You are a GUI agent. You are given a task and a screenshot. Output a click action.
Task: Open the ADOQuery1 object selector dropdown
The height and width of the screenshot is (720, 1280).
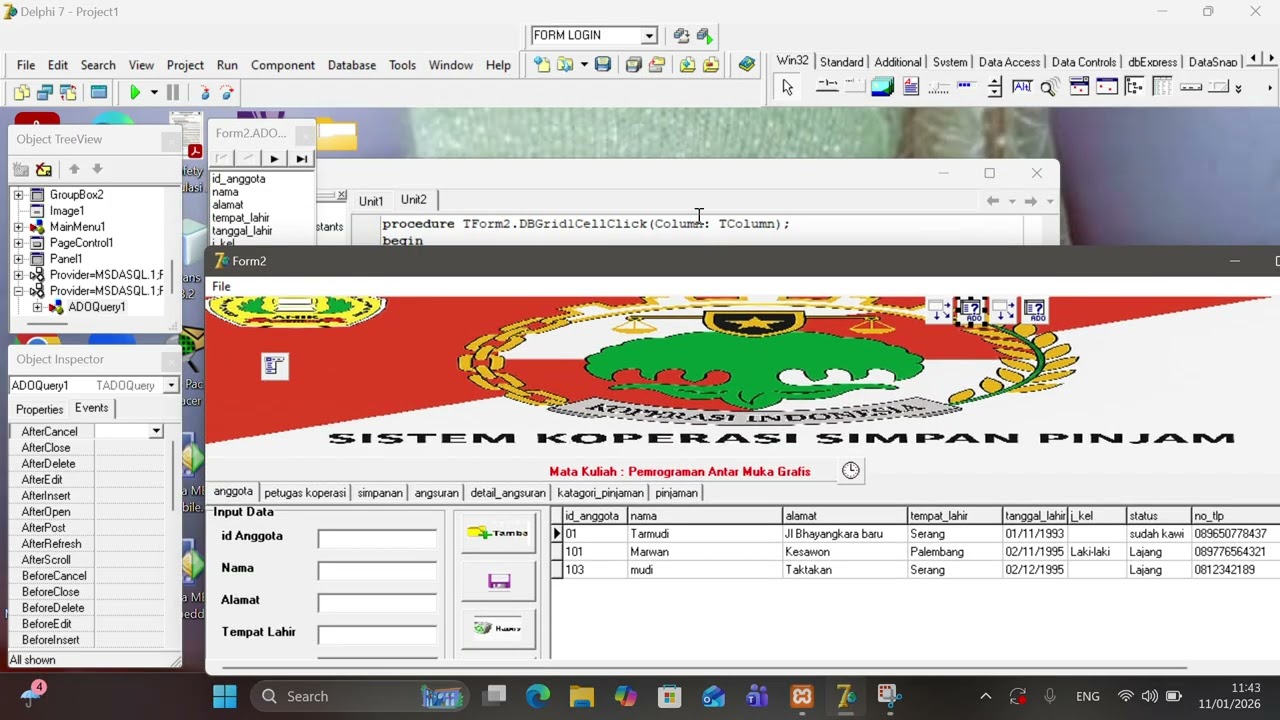pos(171,385)
